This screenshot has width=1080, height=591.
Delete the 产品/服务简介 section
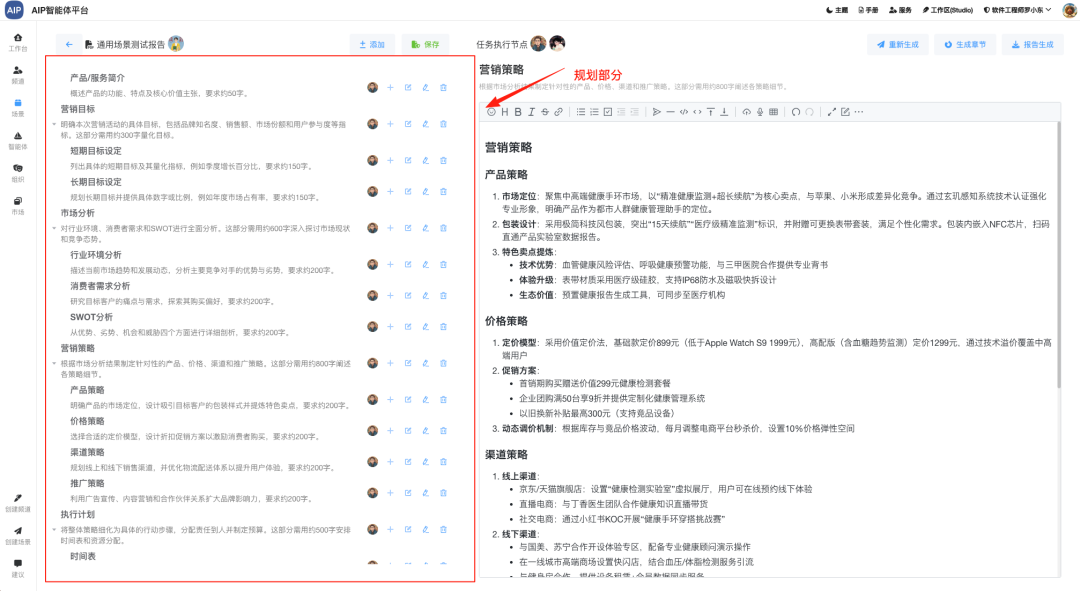point(444,87)
